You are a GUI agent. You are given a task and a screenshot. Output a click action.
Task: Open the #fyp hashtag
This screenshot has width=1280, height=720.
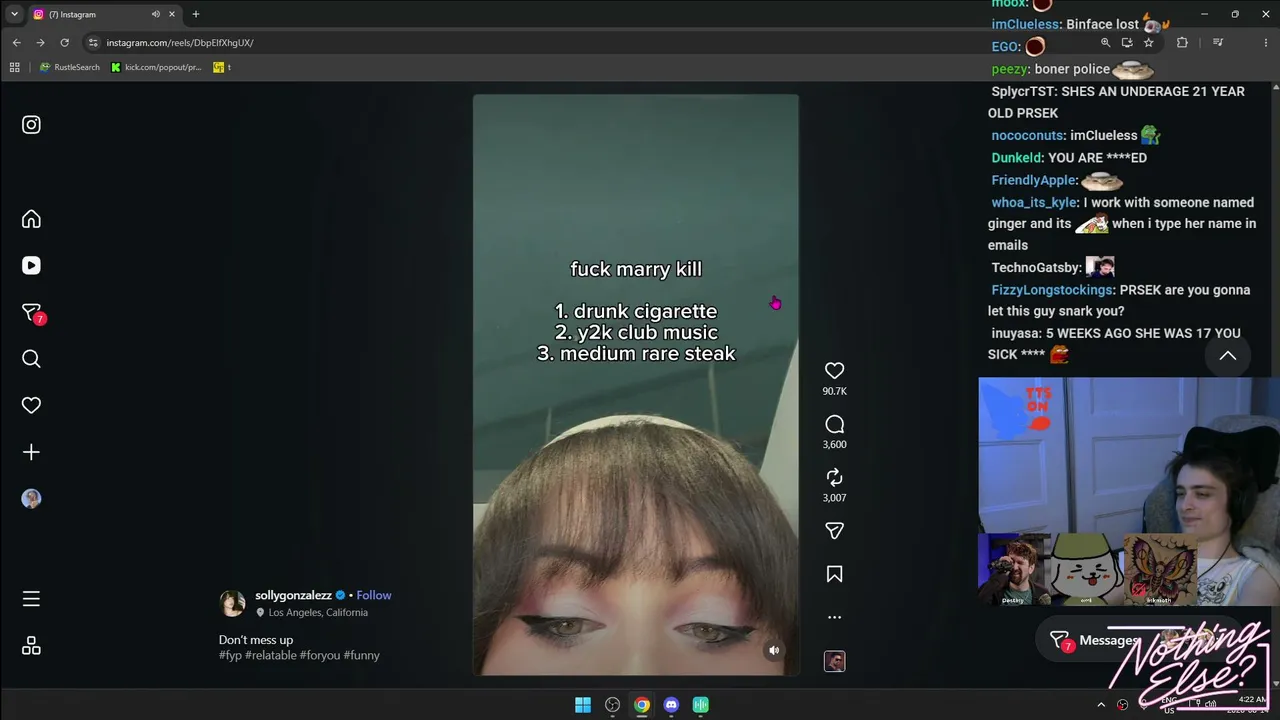(230, 655)
